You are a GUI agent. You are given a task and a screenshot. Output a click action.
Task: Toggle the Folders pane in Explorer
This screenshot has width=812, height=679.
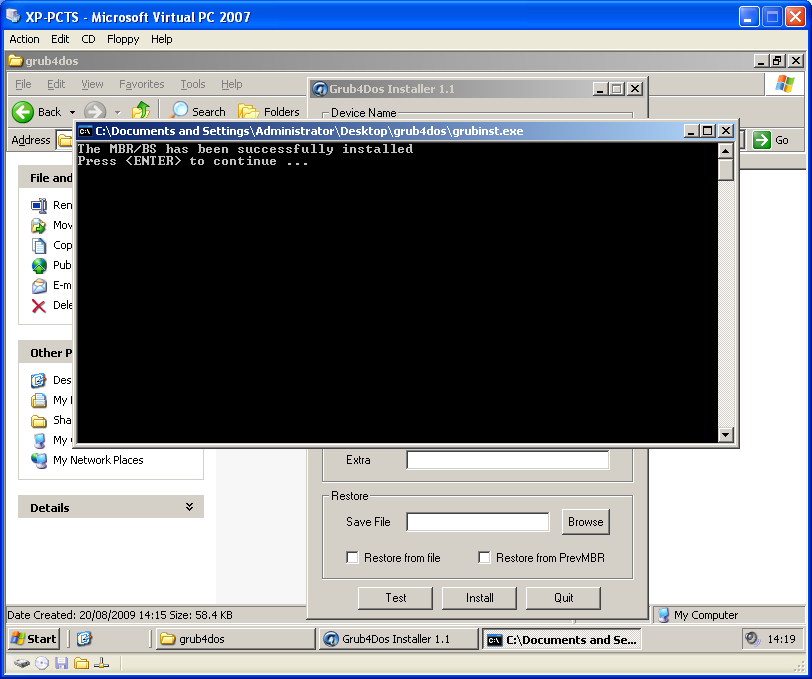[x=269, y=111]
